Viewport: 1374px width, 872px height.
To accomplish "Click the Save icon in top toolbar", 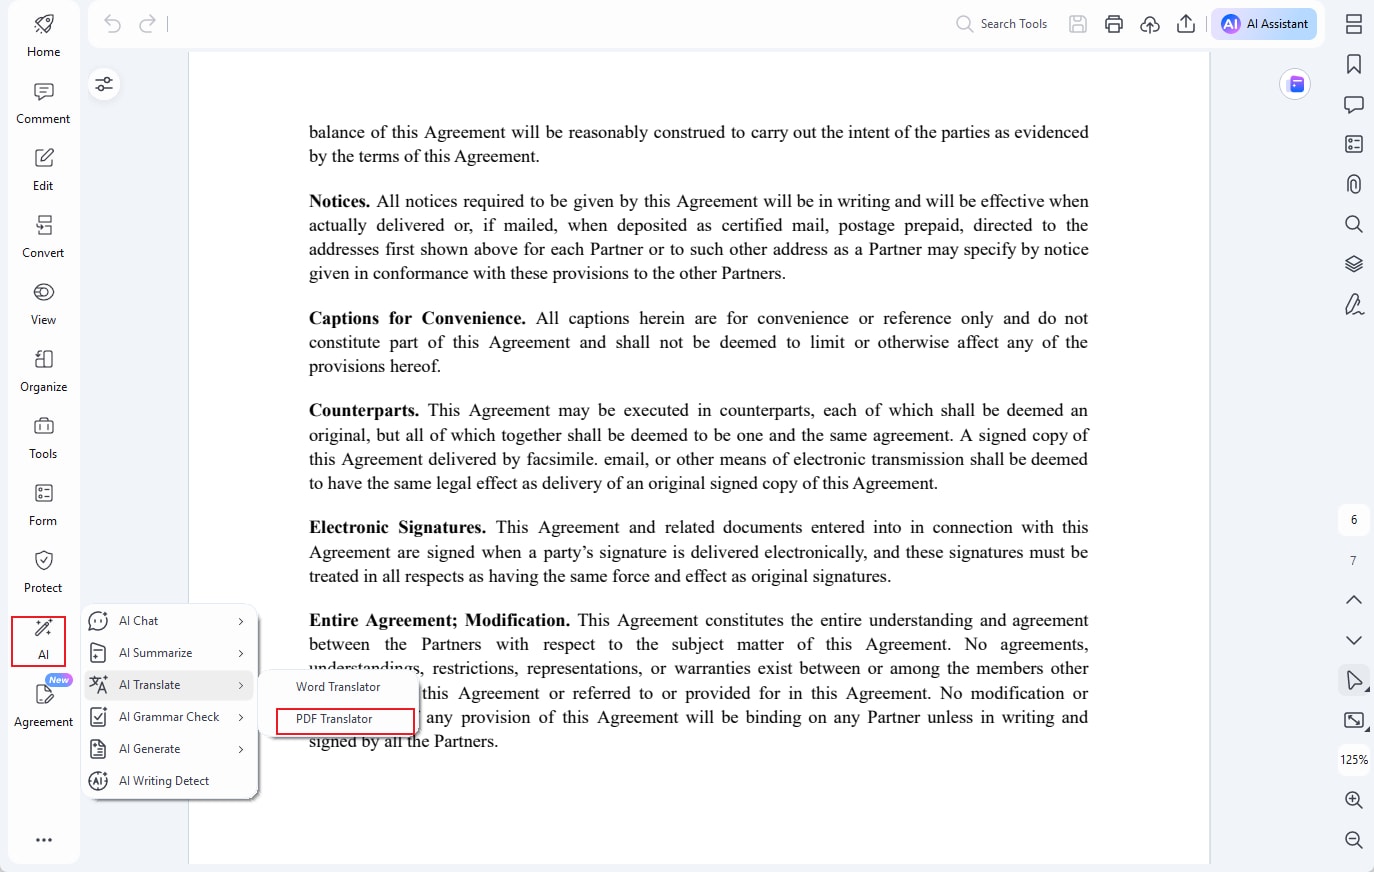I will coord(1078,24).
